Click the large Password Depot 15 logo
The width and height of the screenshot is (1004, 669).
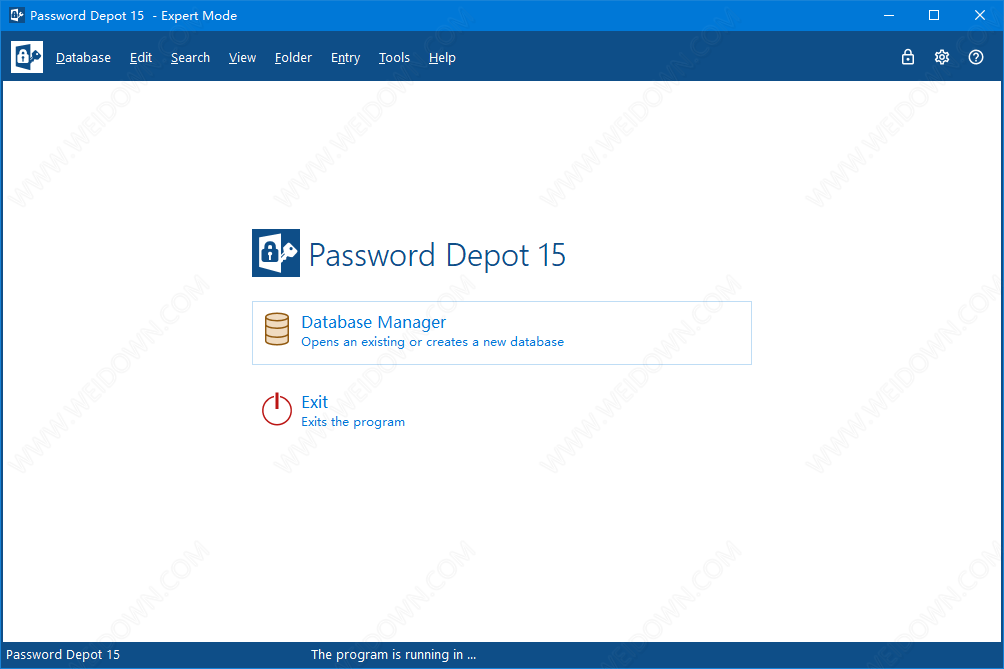pos(276,253)
